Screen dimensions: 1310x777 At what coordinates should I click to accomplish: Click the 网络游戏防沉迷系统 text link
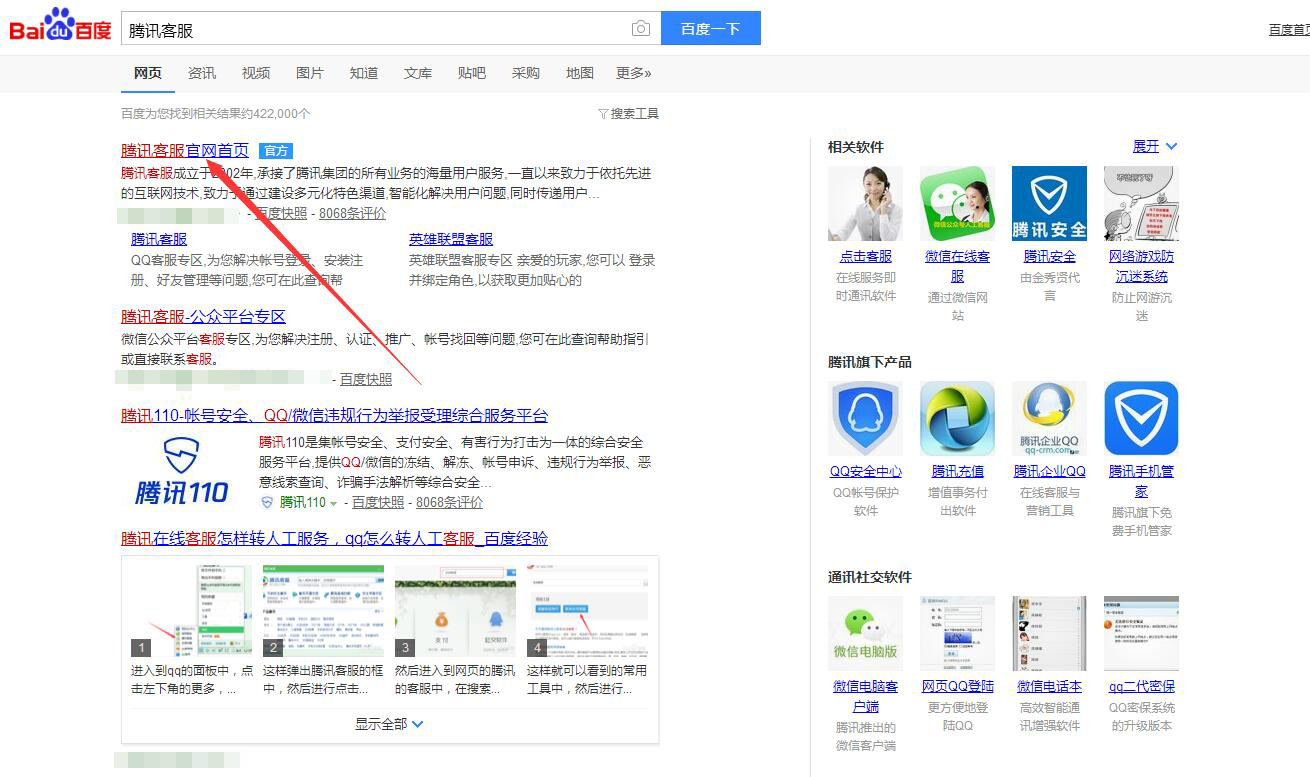pos(1141,266)
